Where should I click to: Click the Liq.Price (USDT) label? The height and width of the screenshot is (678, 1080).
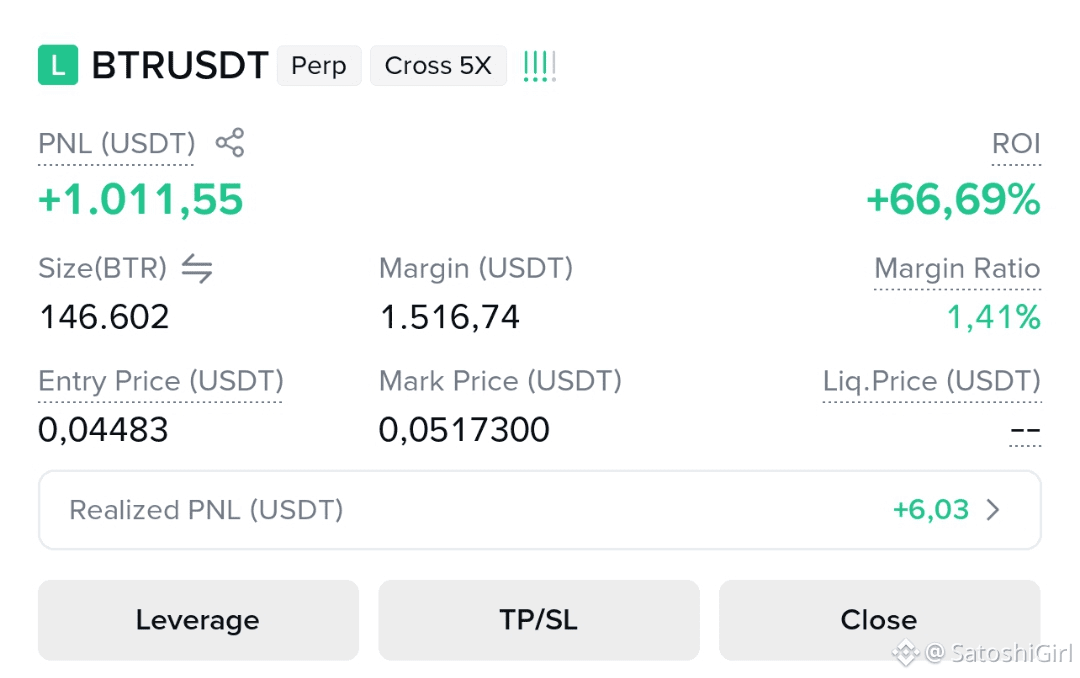[932, 381]
